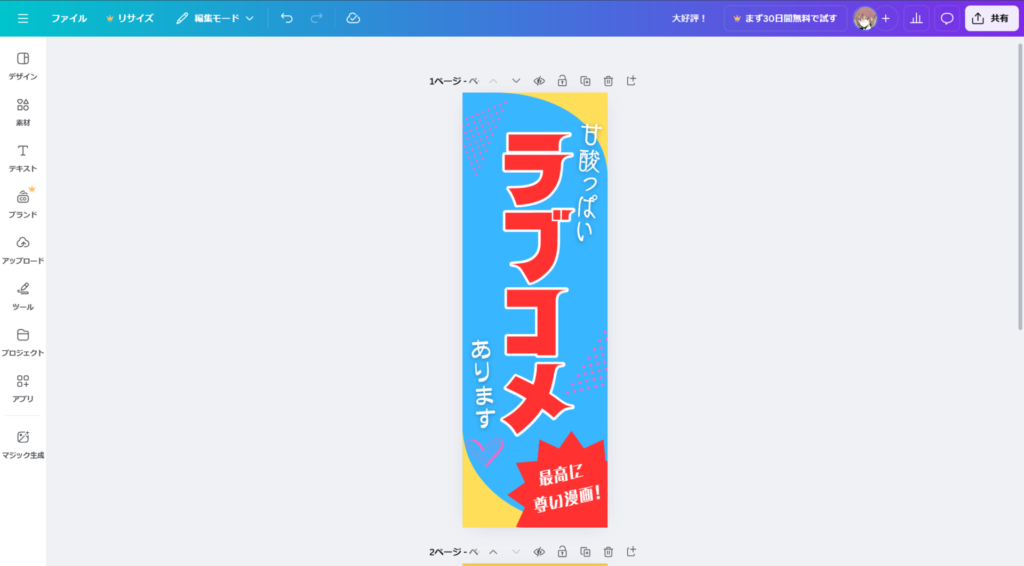Add a new page after page 2

click(x=631, y=552)
